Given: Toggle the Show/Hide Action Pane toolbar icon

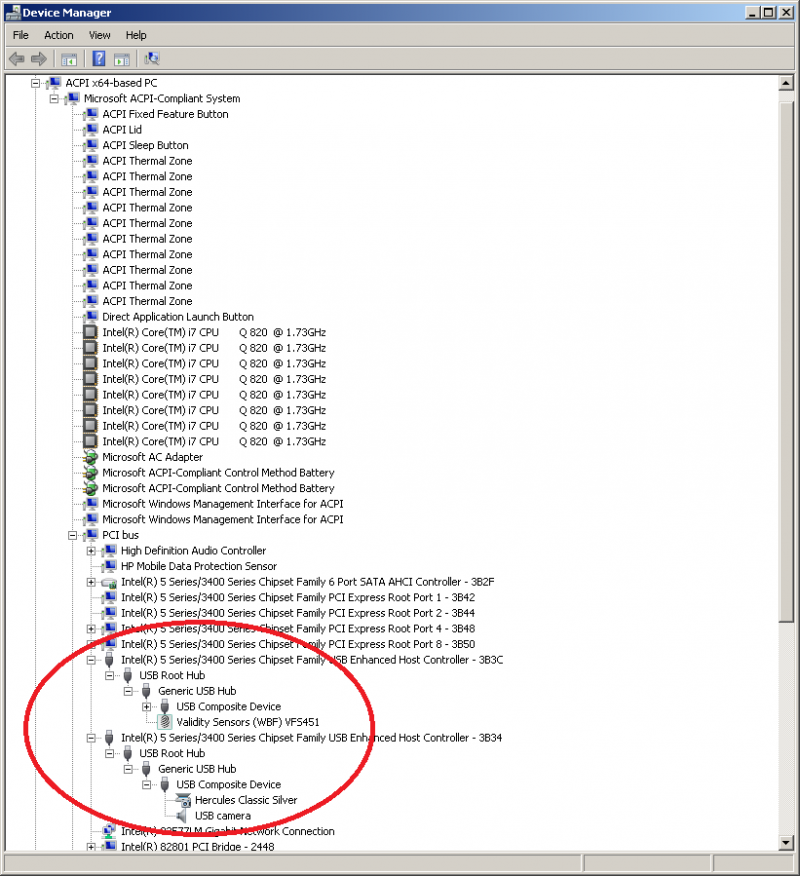Looking at the screenshot, I should (x=122, y=59).
